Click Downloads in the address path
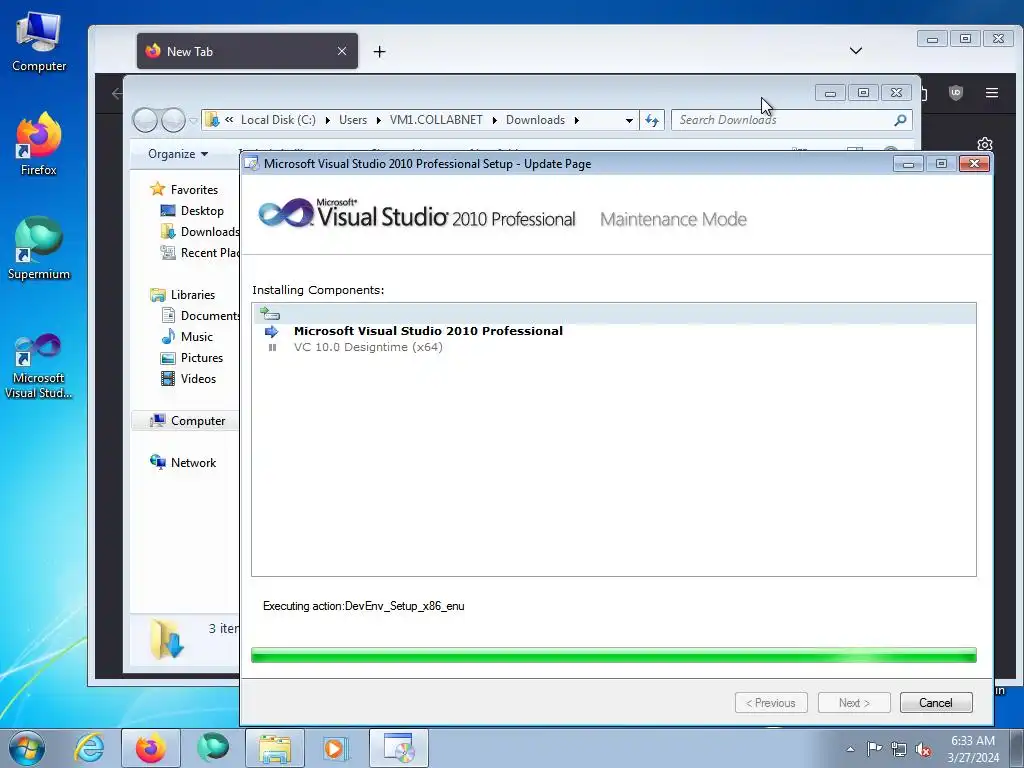This screenshot has height=768, width=1024. point(535,120)
